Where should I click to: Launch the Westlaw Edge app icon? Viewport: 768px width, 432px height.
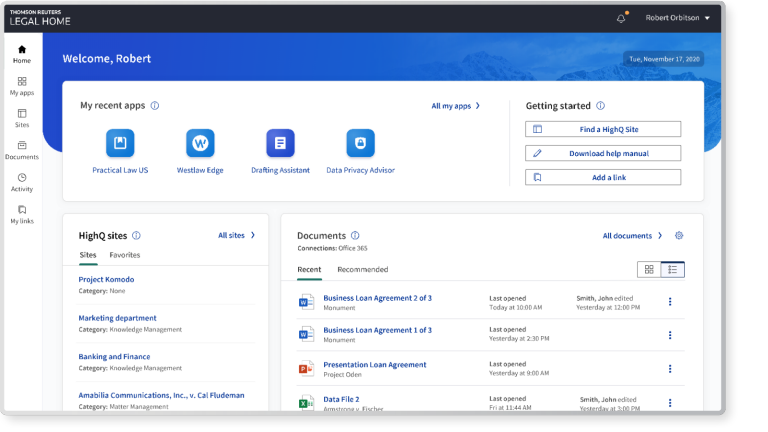tap(200, 144)
